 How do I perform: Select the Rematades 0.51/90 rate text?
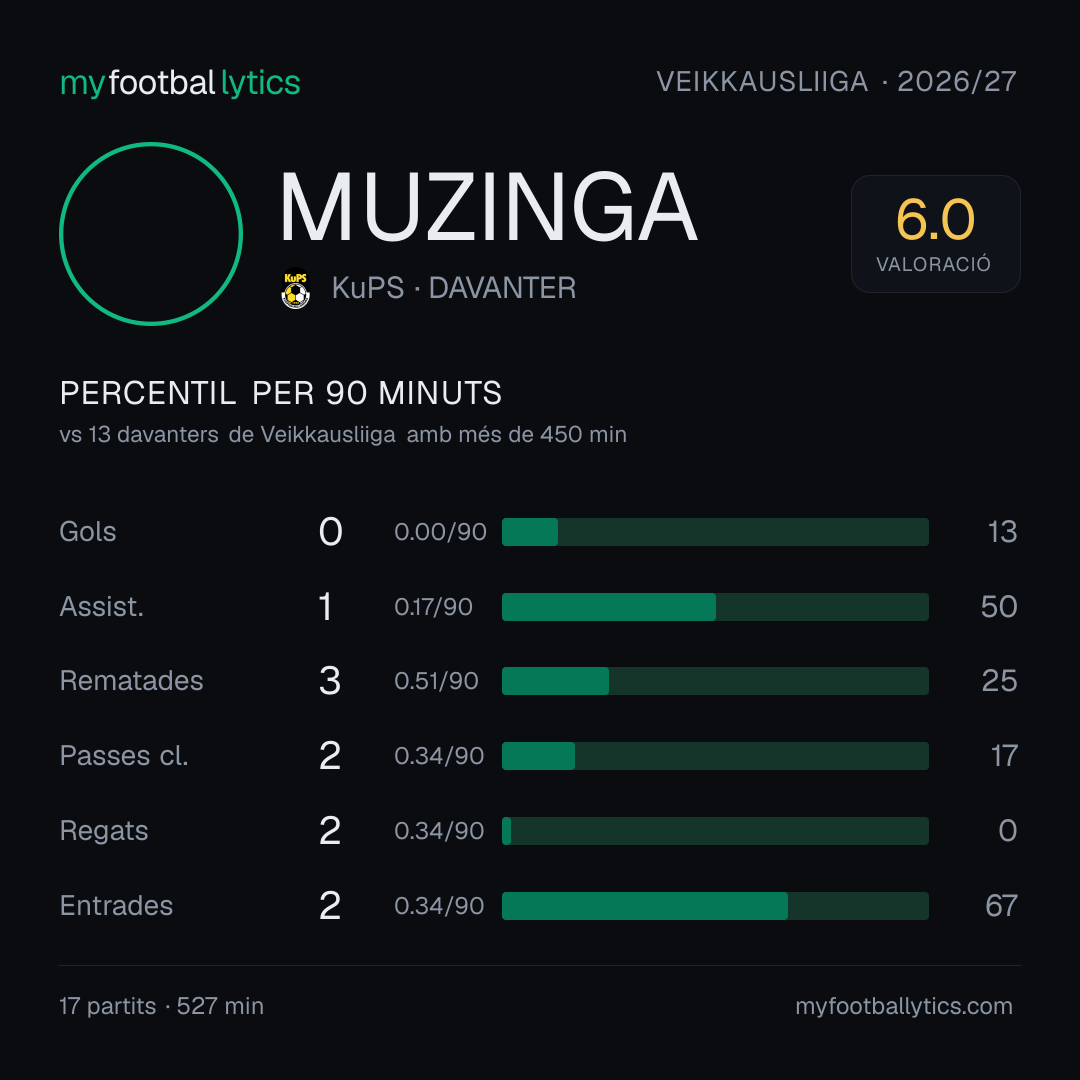436,681
